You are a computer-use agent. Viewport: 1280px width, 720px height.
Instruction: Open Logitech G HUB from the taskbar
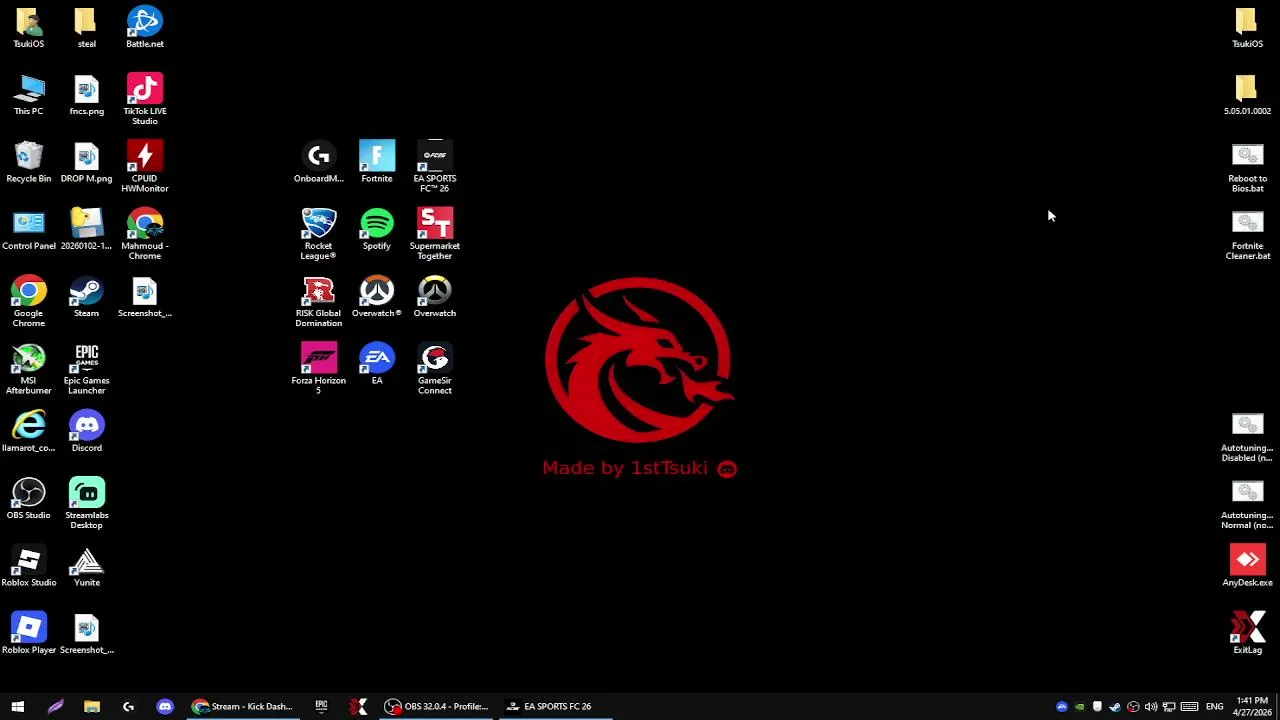pyautogui.click(x=128, y=706)
